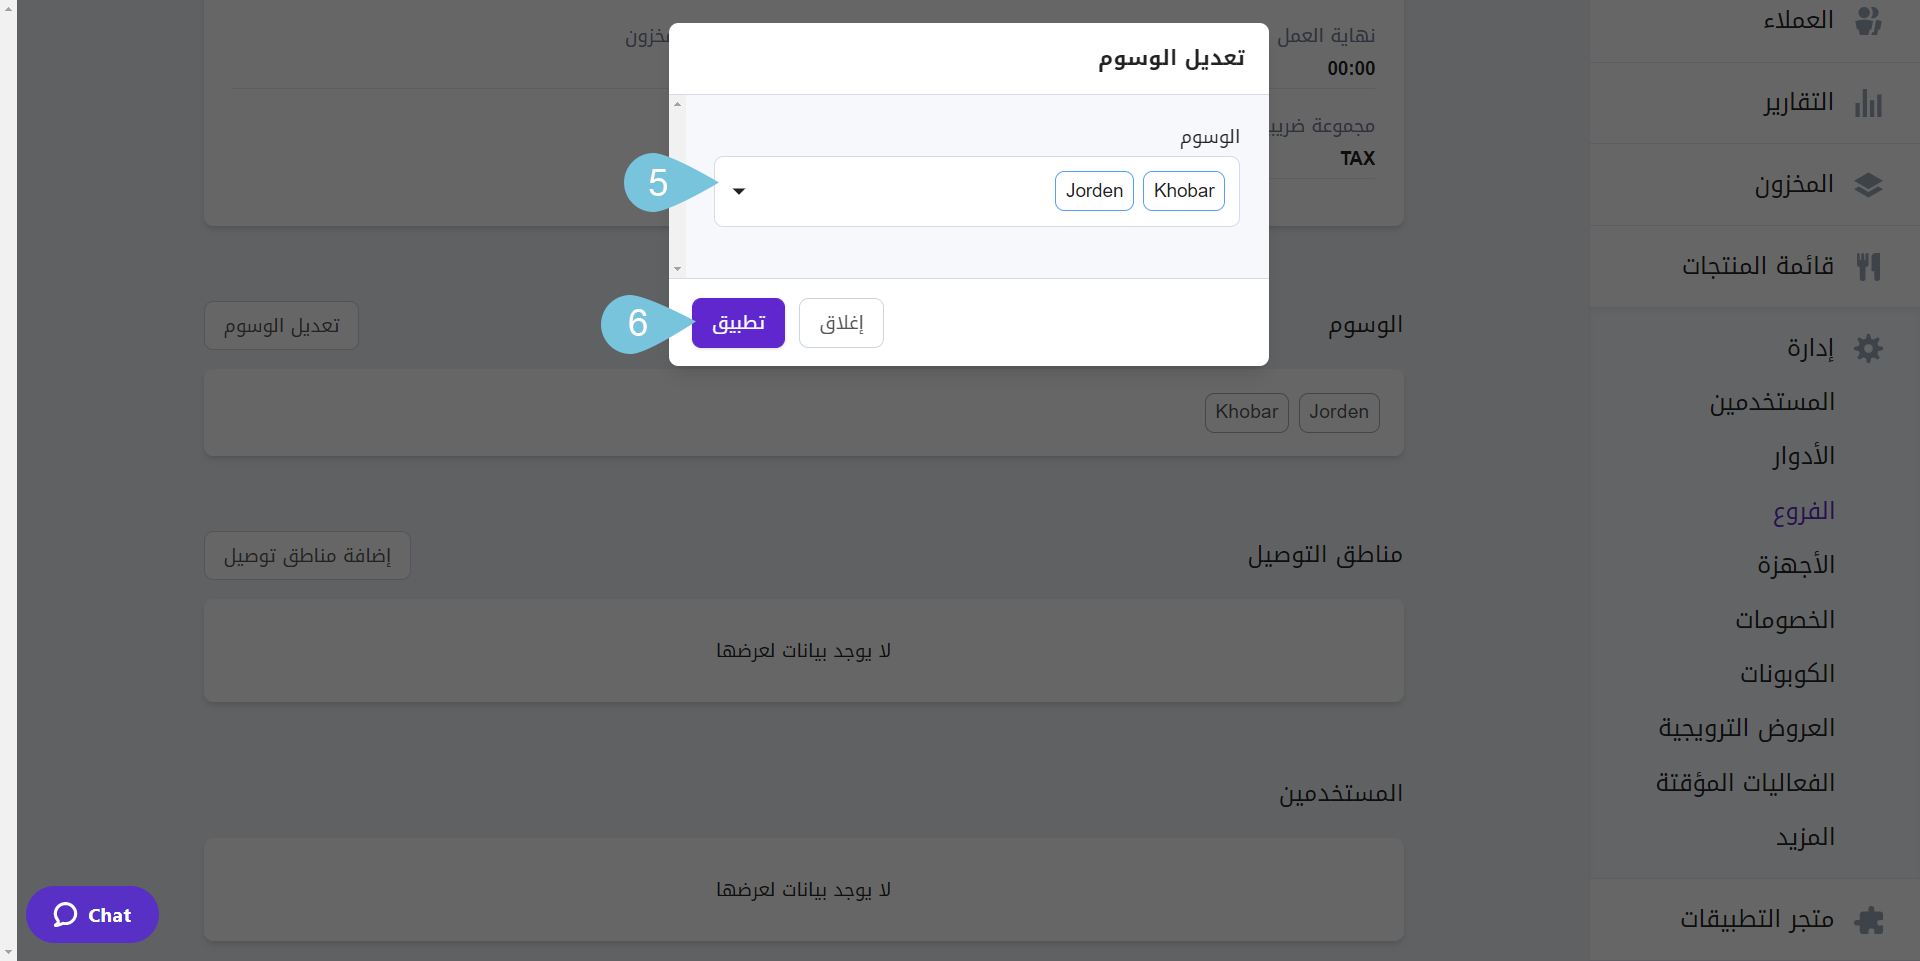This screenshot has height=961, width=1920.
Task: Click تطبيق to apply tag changes
Action: [738, 322]
